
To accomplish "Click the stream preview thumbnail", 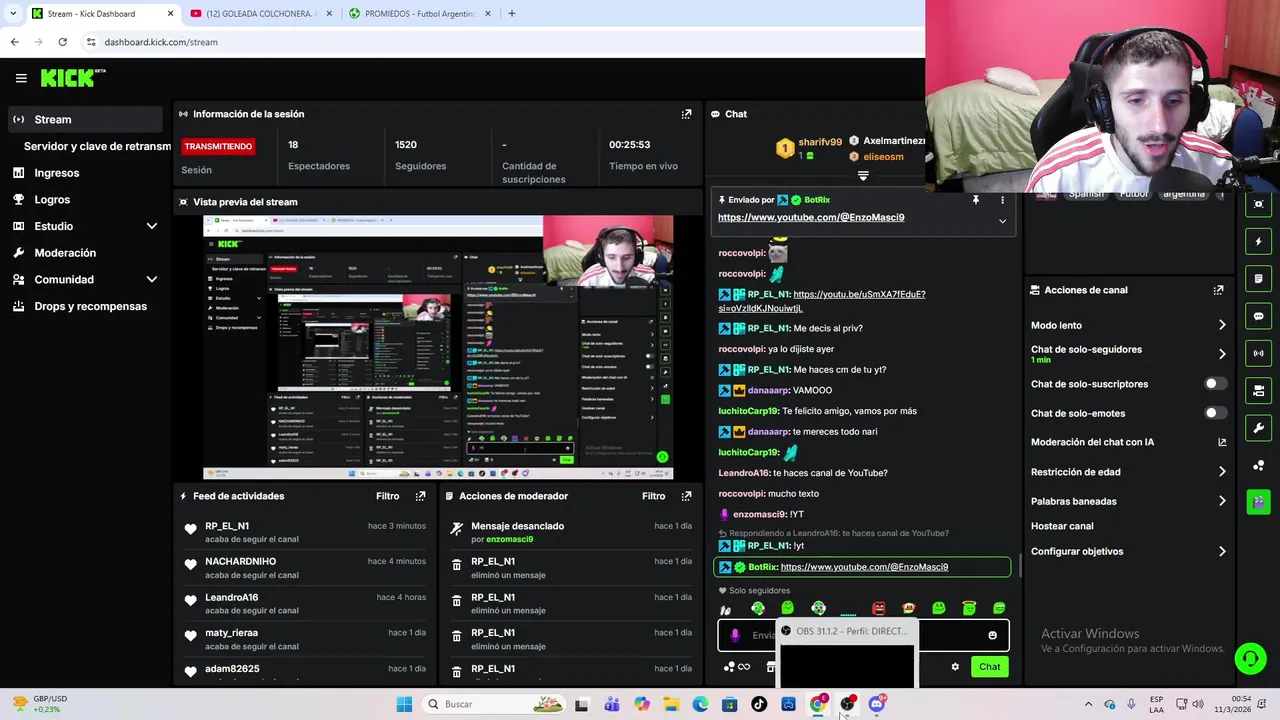I will pos(438,347).
